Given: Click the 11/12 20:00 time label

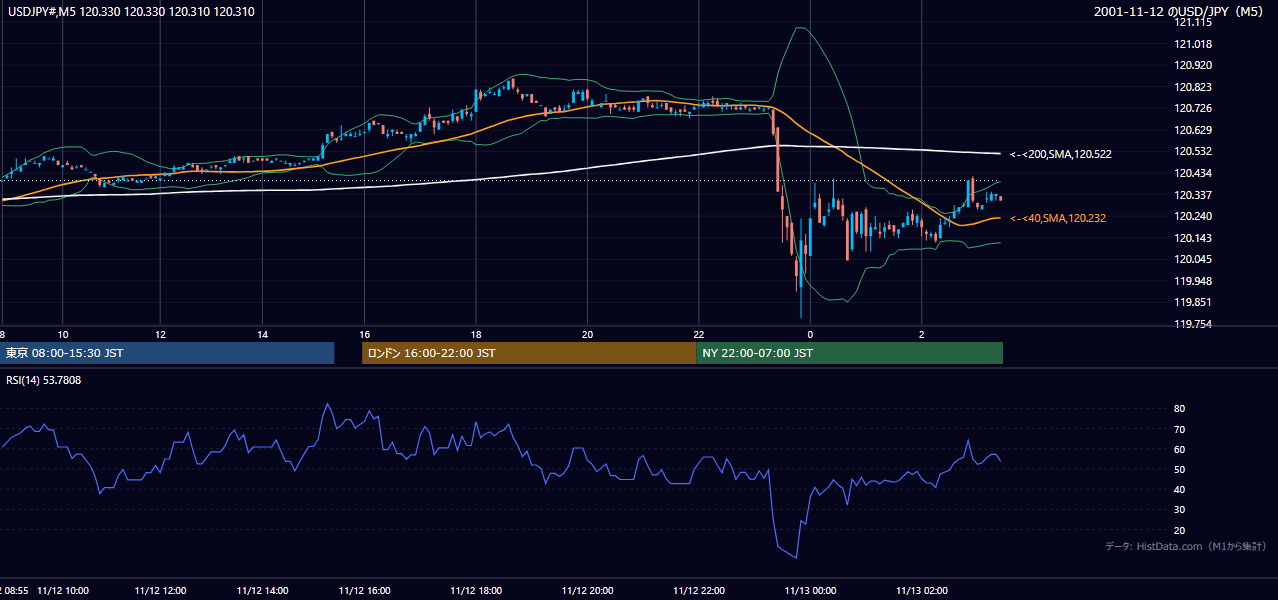Looking at the screenshot, I should (x=587, y=591).
